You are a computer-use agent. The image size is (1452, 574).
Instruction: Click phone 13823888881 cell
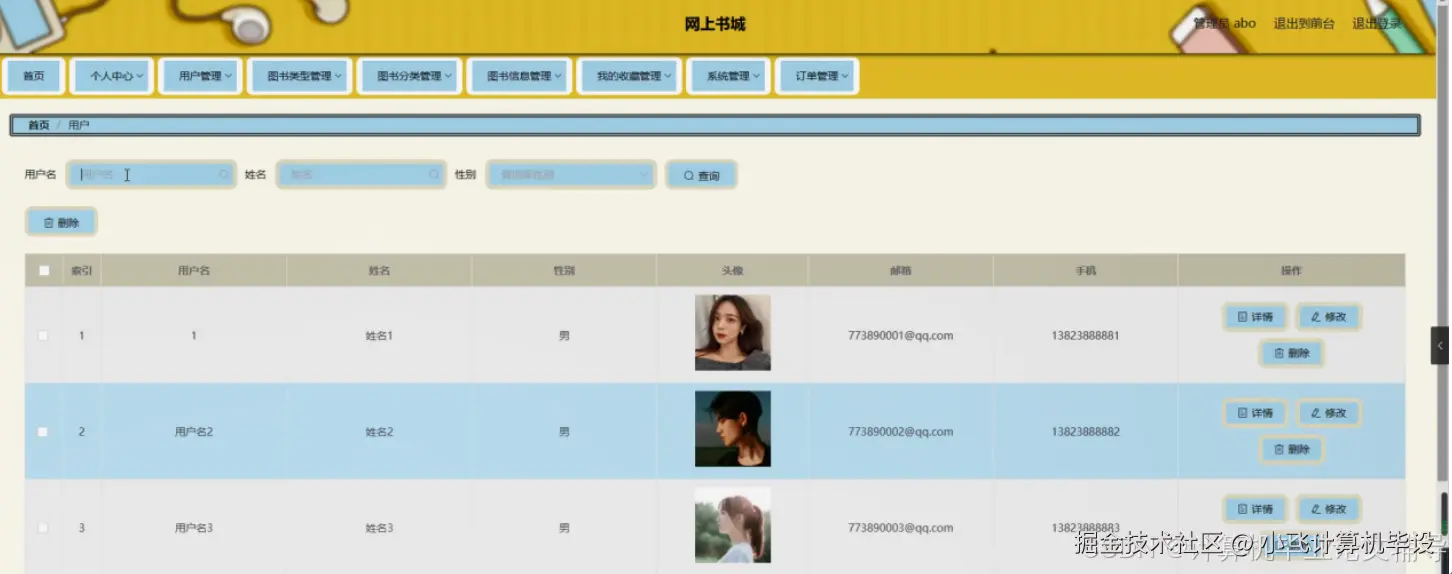point(1085,336)
